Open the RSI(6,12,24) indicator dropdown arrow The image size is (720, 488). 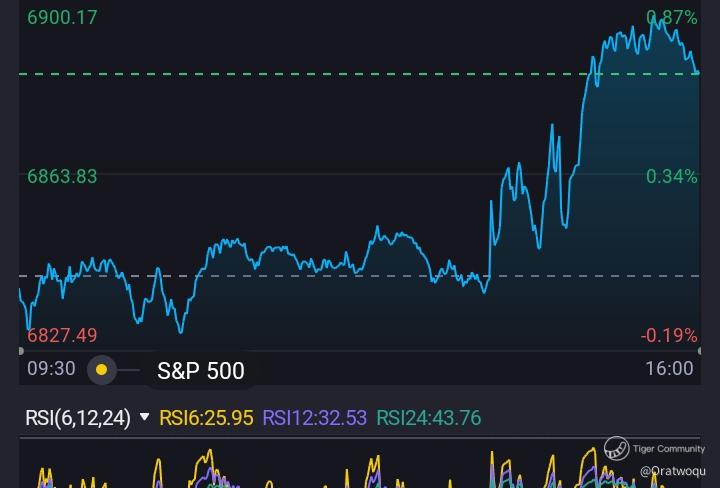(144, 417)
